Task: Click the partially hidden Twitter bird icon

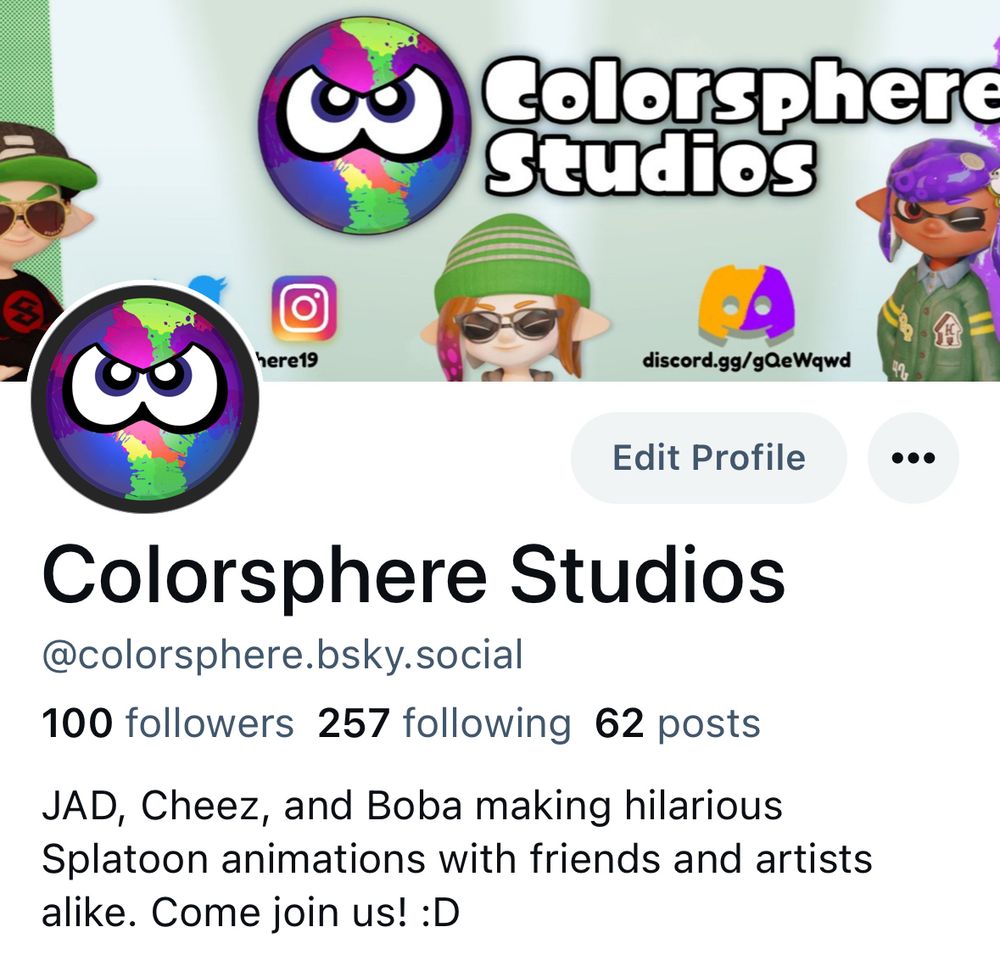Action: [x=209, y=288]
